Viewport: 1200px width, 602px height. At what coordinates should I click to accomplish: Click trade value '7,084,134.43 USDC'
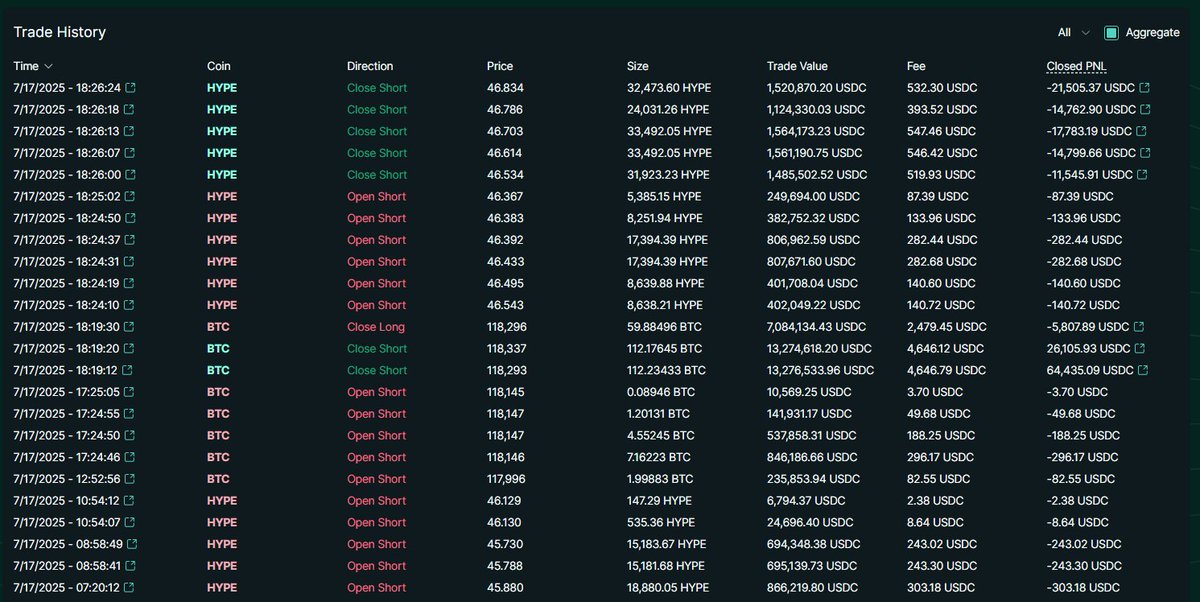click(817, 327)
